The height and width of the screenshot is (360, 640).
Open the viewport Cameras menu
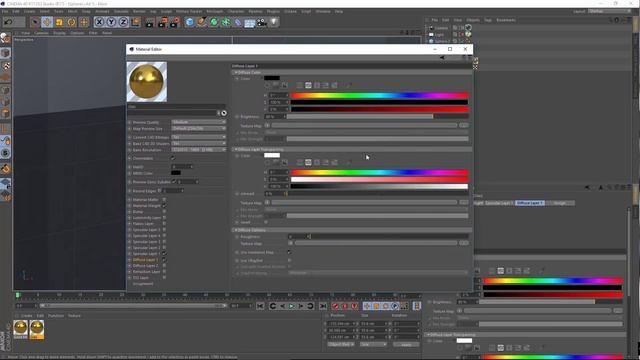pyautogui.click(x=41, y=33)
